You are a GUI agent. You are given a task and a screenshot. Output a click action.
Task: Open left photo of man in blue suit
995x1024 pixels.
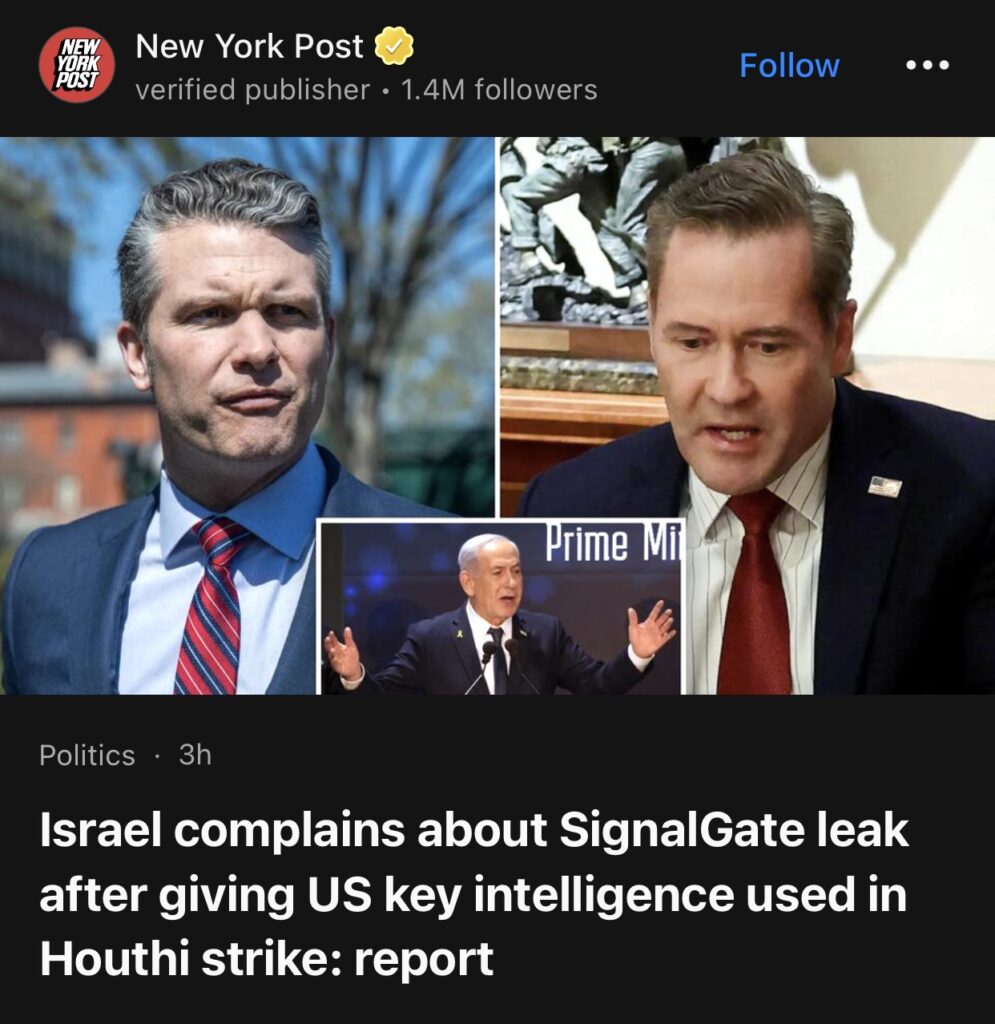point(247,415)
